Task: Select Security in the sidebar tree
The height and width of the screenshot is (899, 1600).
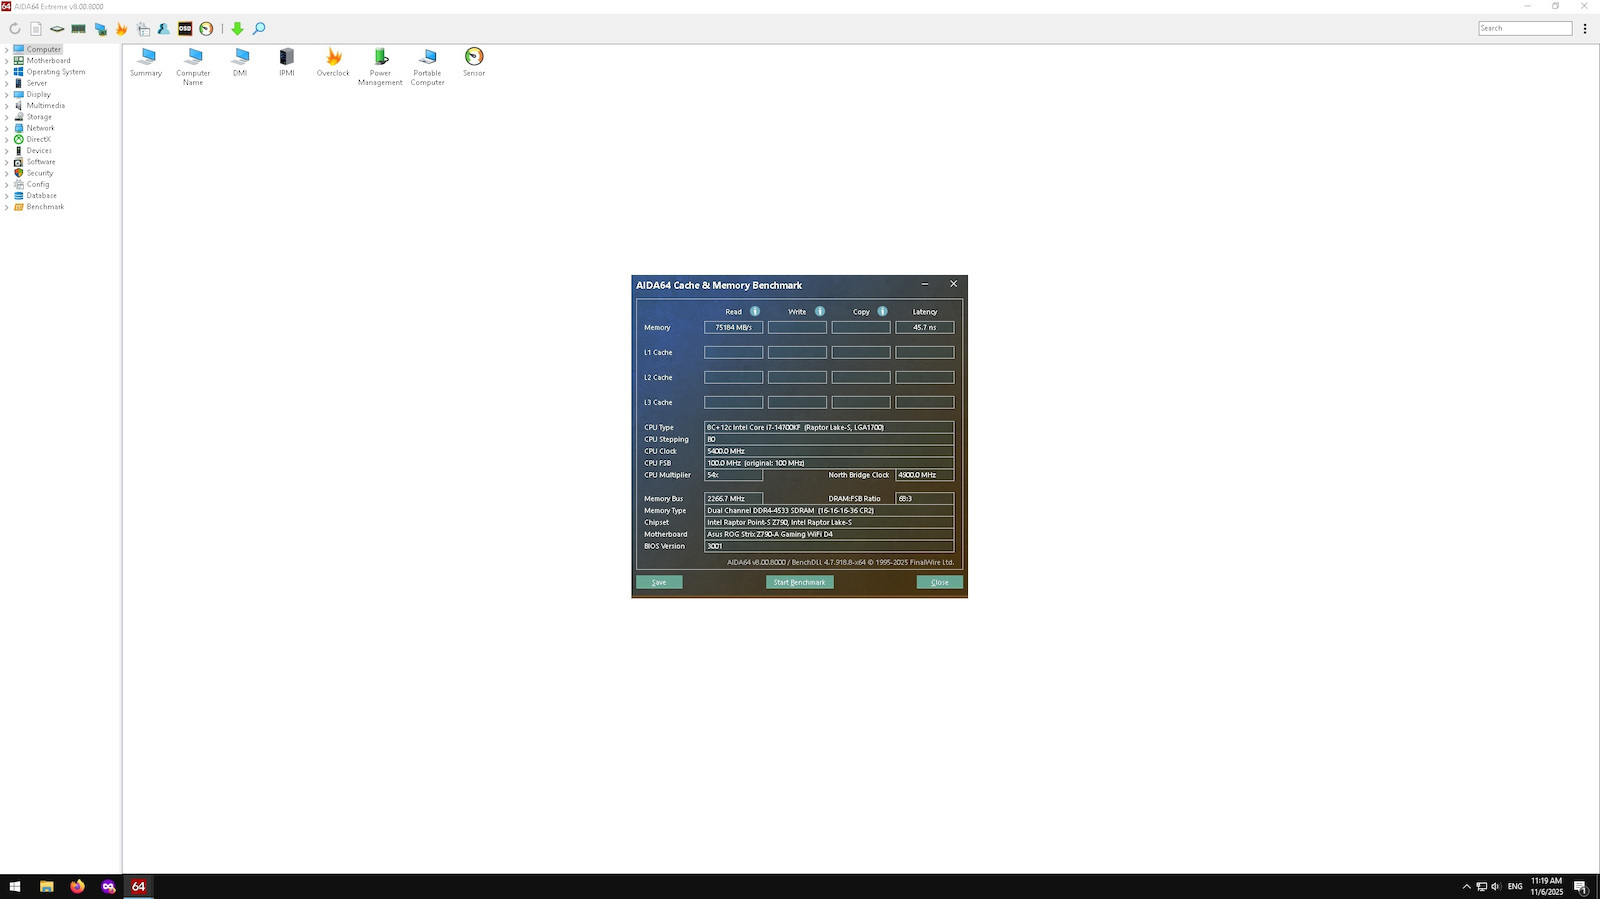Action: [40, 173]
